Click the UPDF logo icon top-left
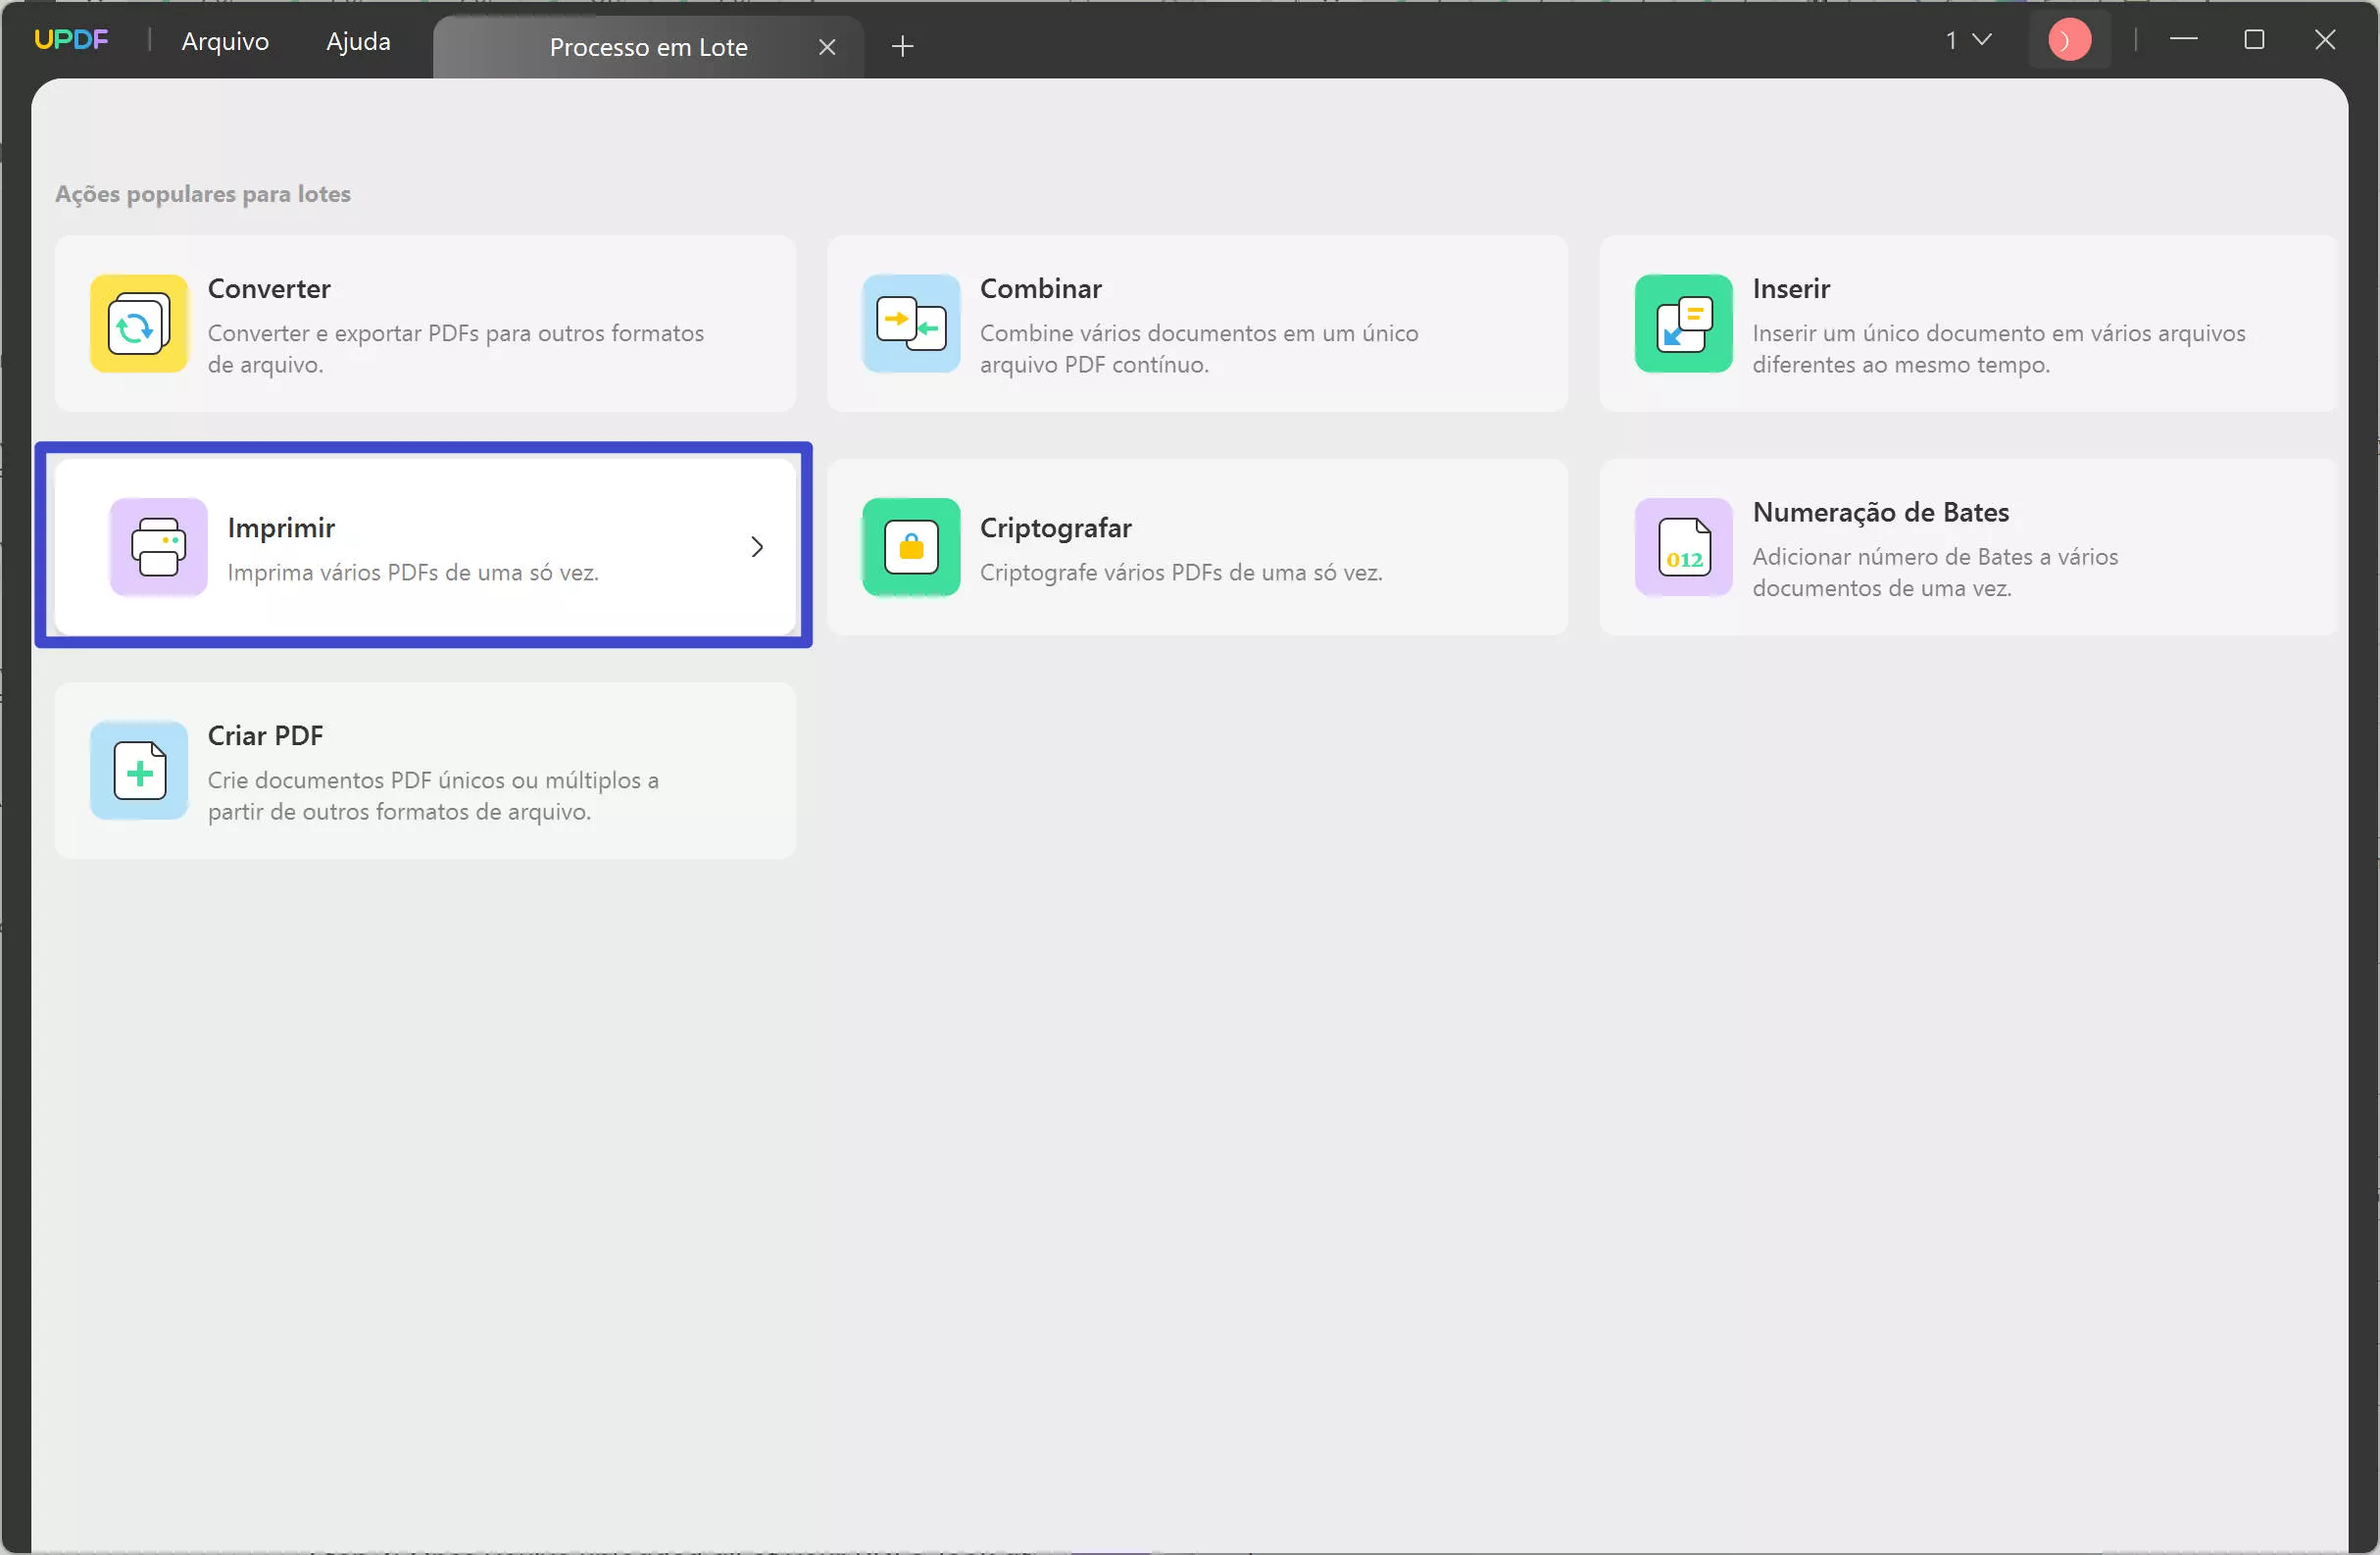The width and height of the screenshot is (2380, 1555). point(70,38)
